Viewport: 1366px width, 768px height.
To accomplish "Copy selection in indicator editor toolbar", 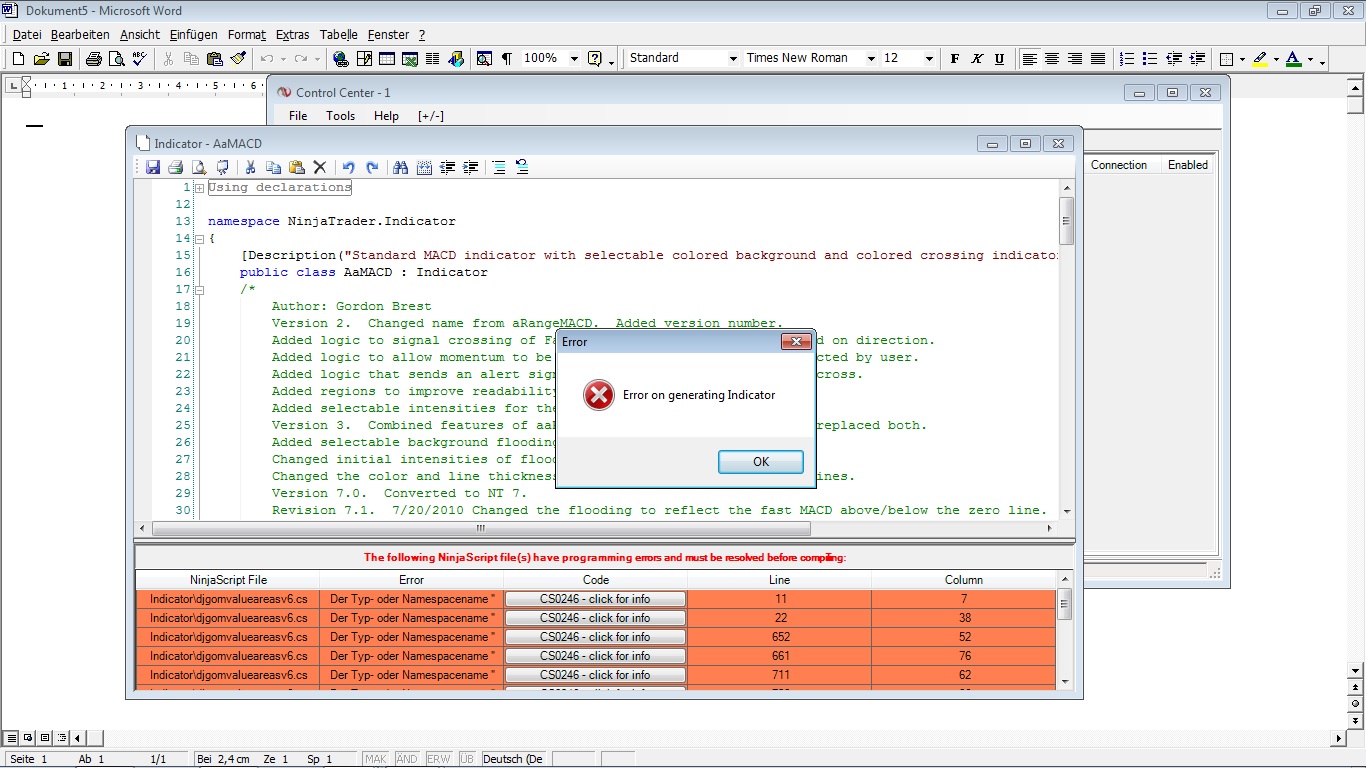I will (274, 167).
